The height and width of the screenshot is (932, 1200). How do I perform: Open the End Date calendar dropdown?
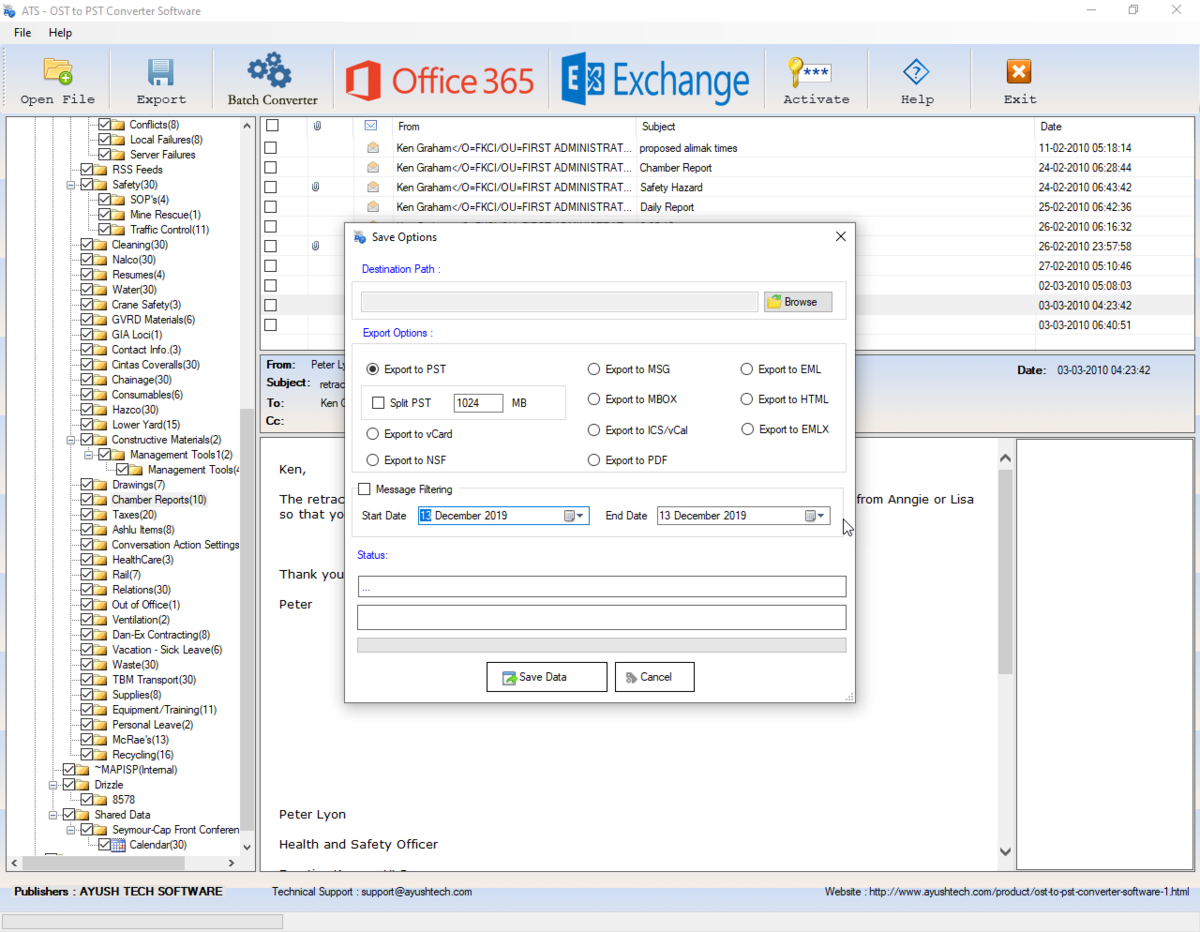(x=818, y=515)
